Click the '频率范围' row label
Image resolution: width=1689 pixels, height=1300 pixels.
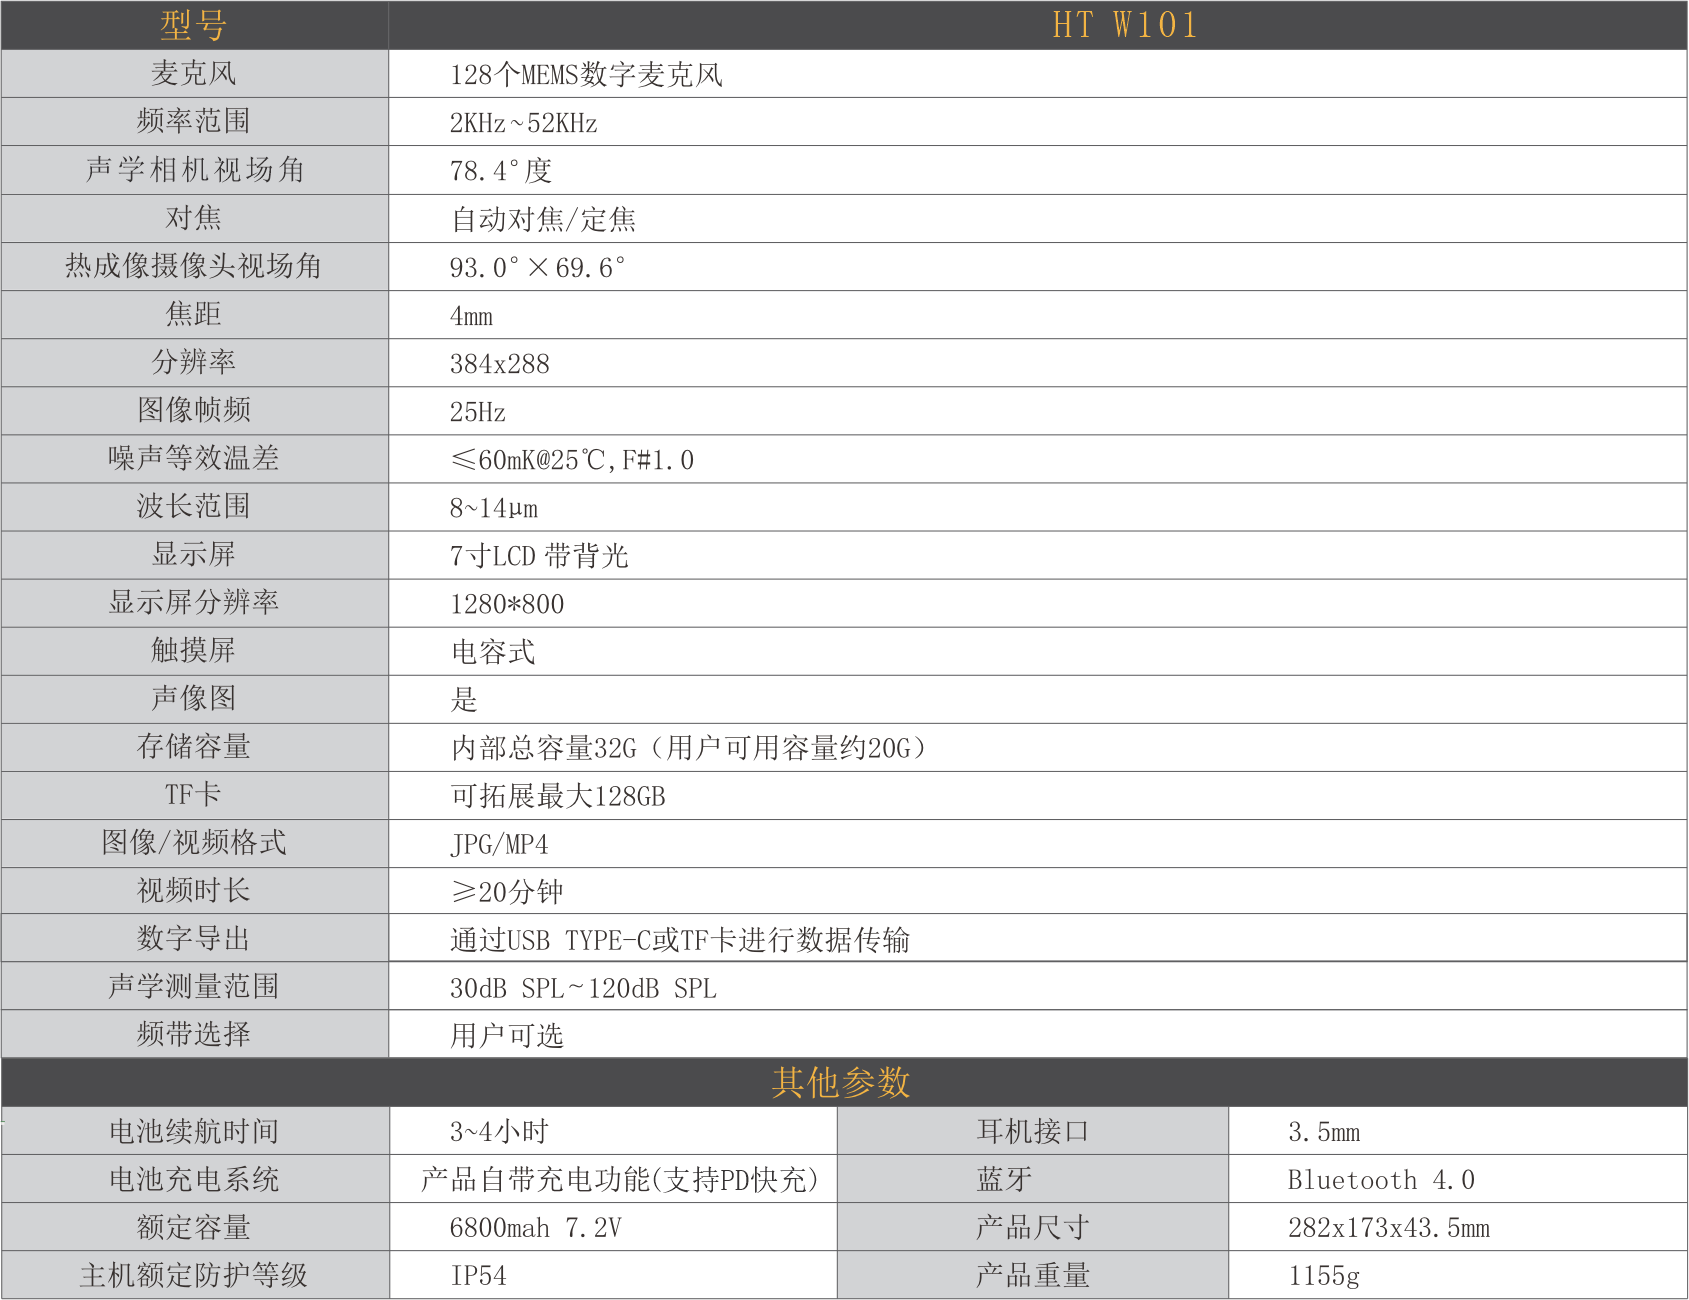tap(194, 122)
